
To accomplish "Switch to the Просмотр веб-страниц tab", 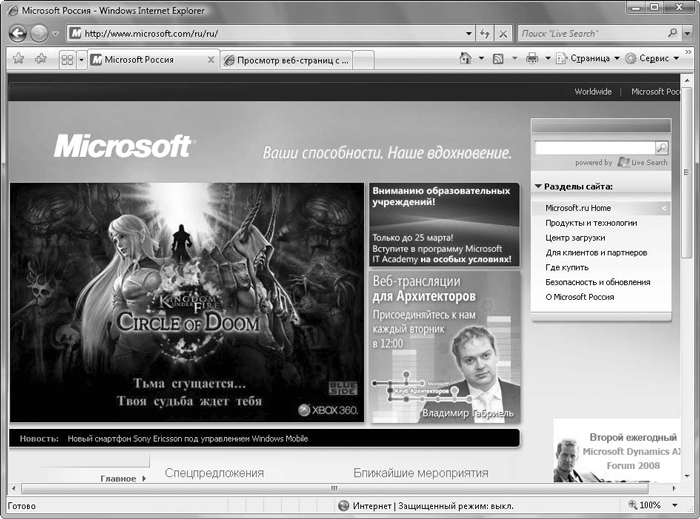I will pyautogui.click(x=287, y=60).
